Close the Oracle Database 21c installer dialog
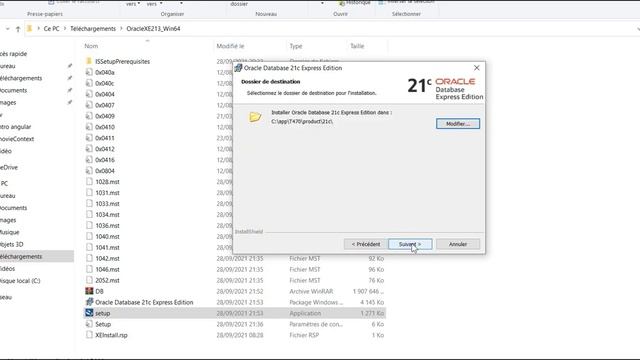 pyautogui.click(x=476, y=68)
